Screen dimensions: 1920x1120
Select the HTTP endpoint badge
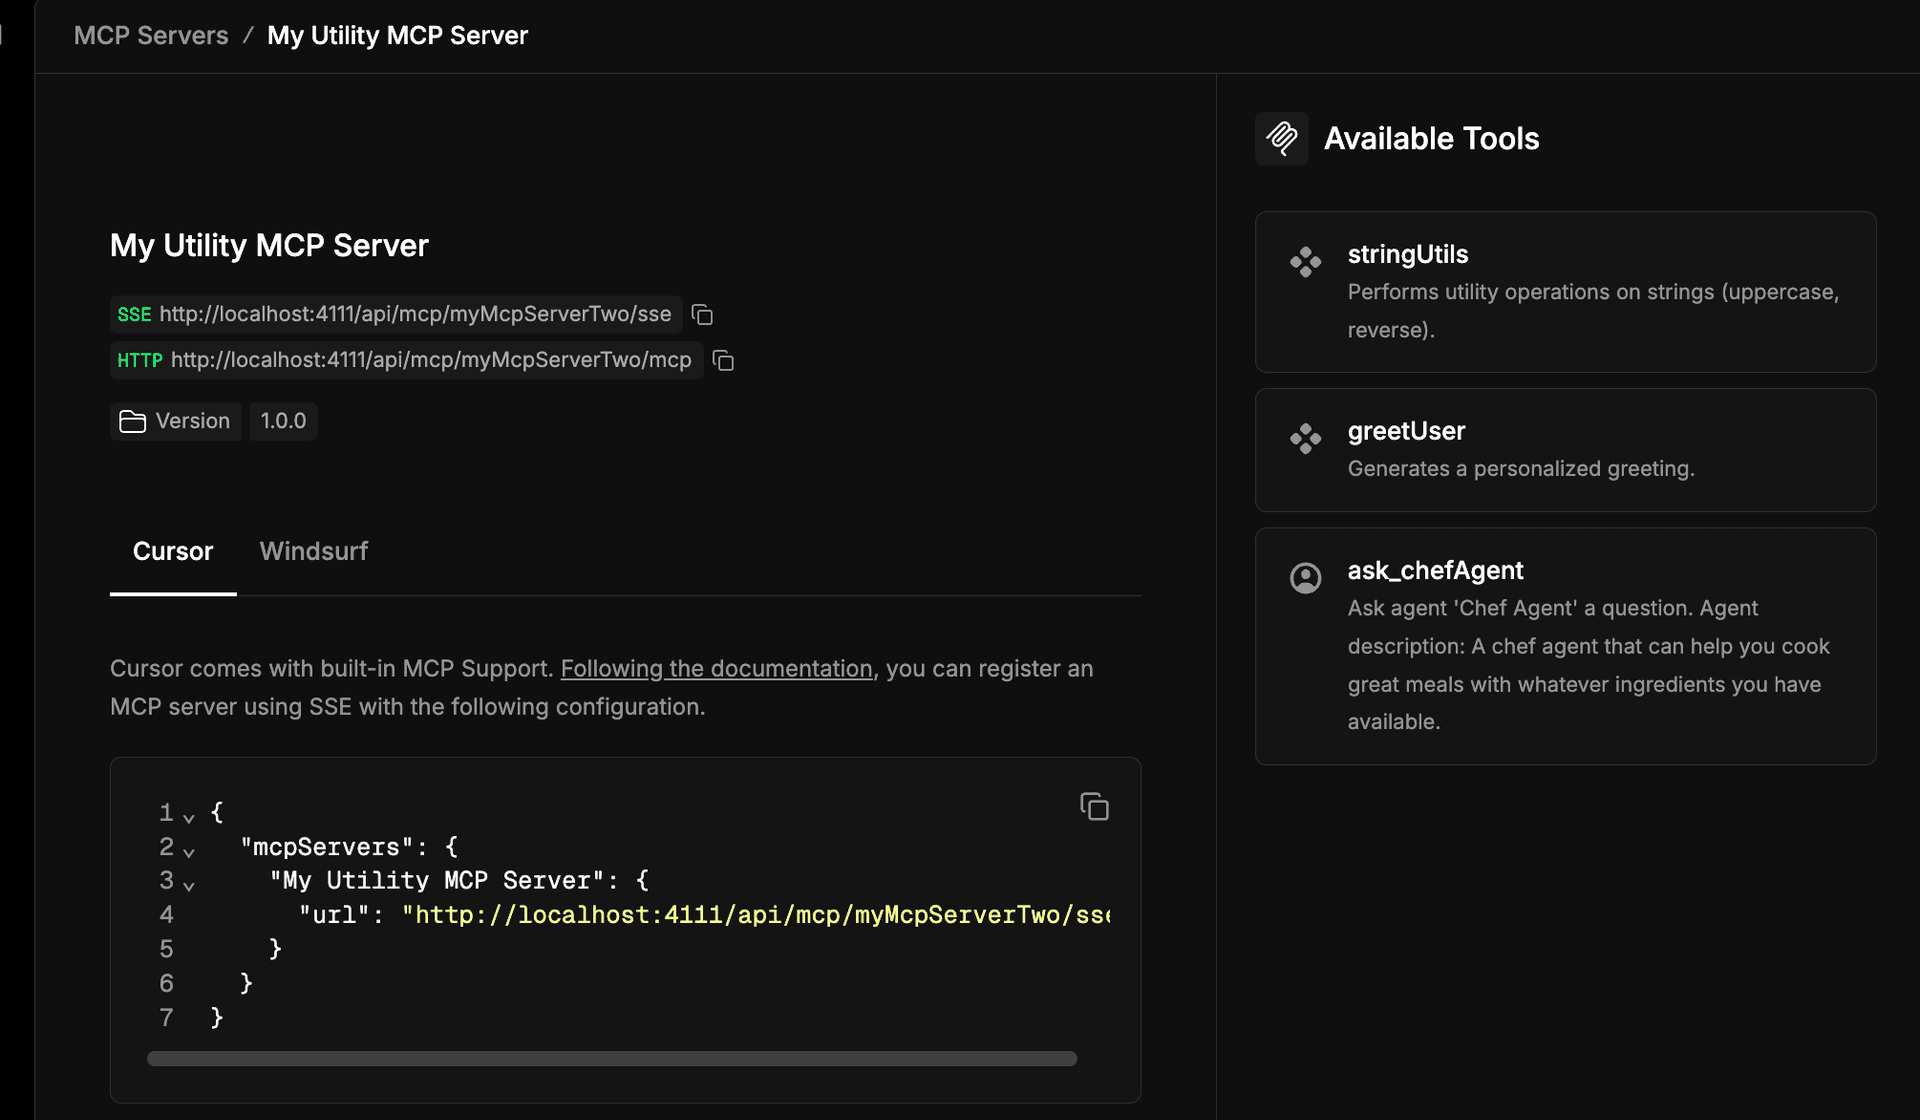click(x=139, y=360)
